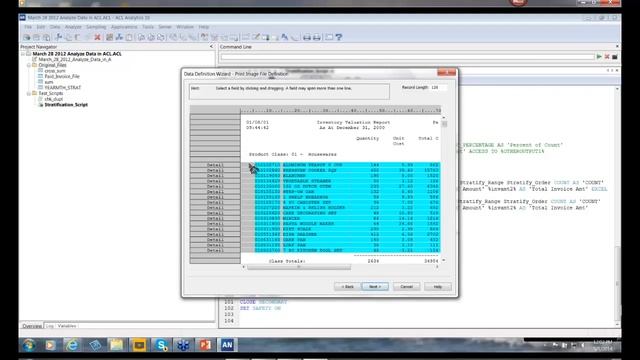Click the Next button in the wizard

[375, 287]
